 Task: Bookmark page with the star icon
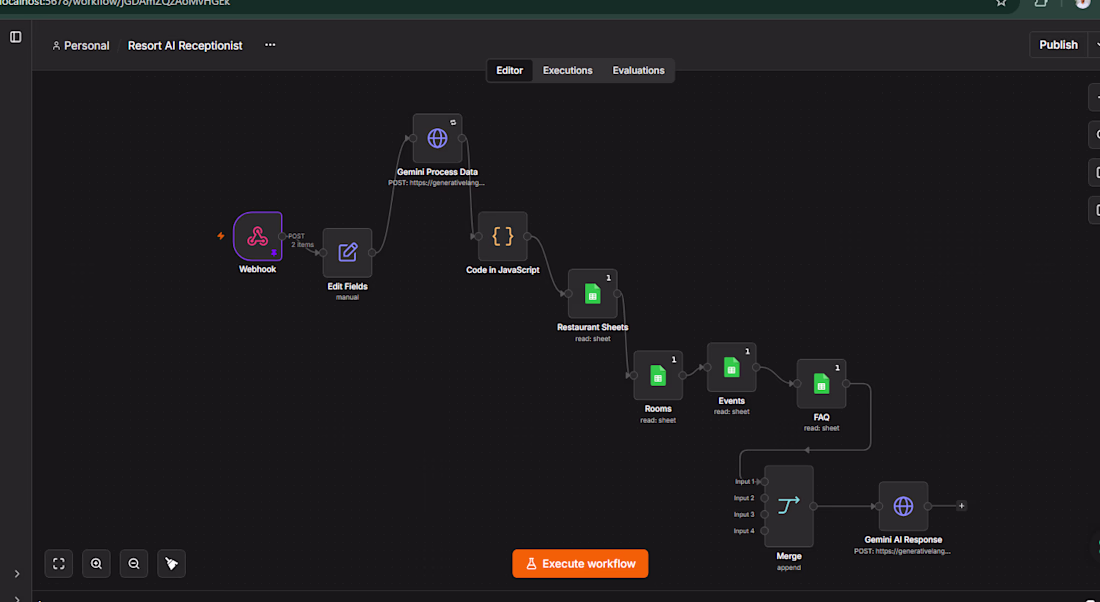click(x=1001, y=3)
